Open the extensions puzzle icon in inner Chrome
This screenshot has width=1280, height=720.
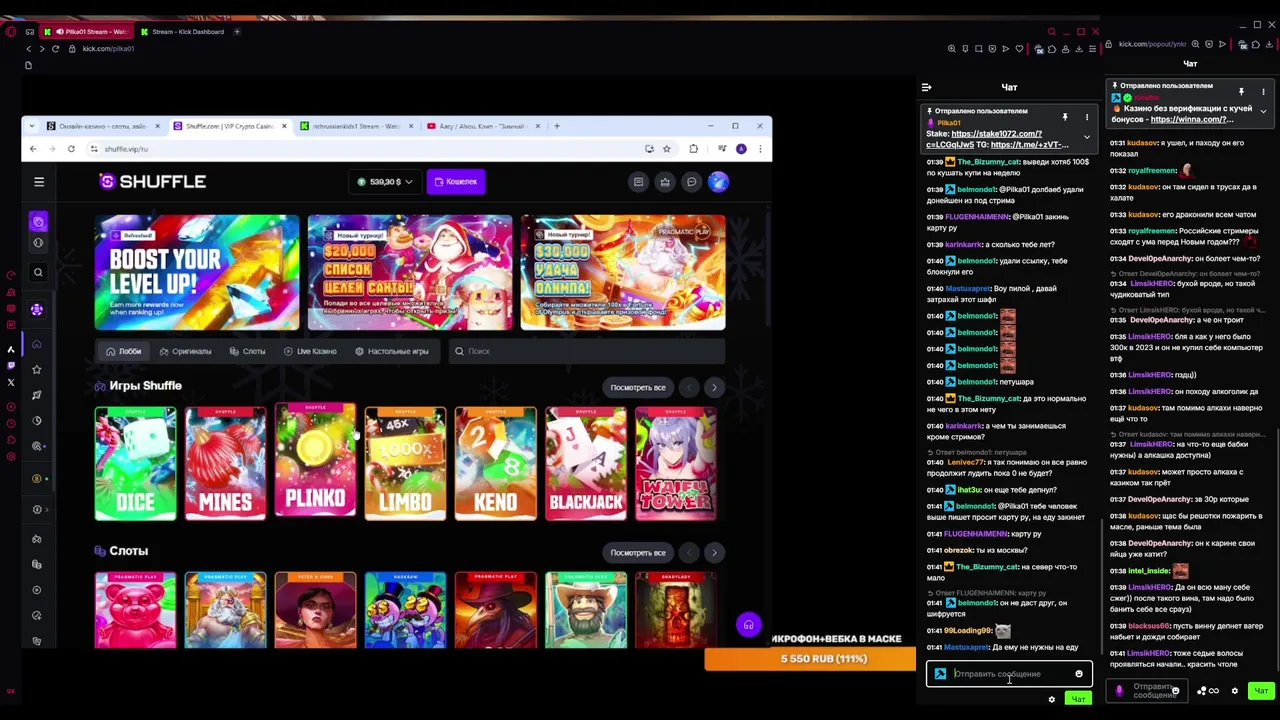click(x=693, y=149)
